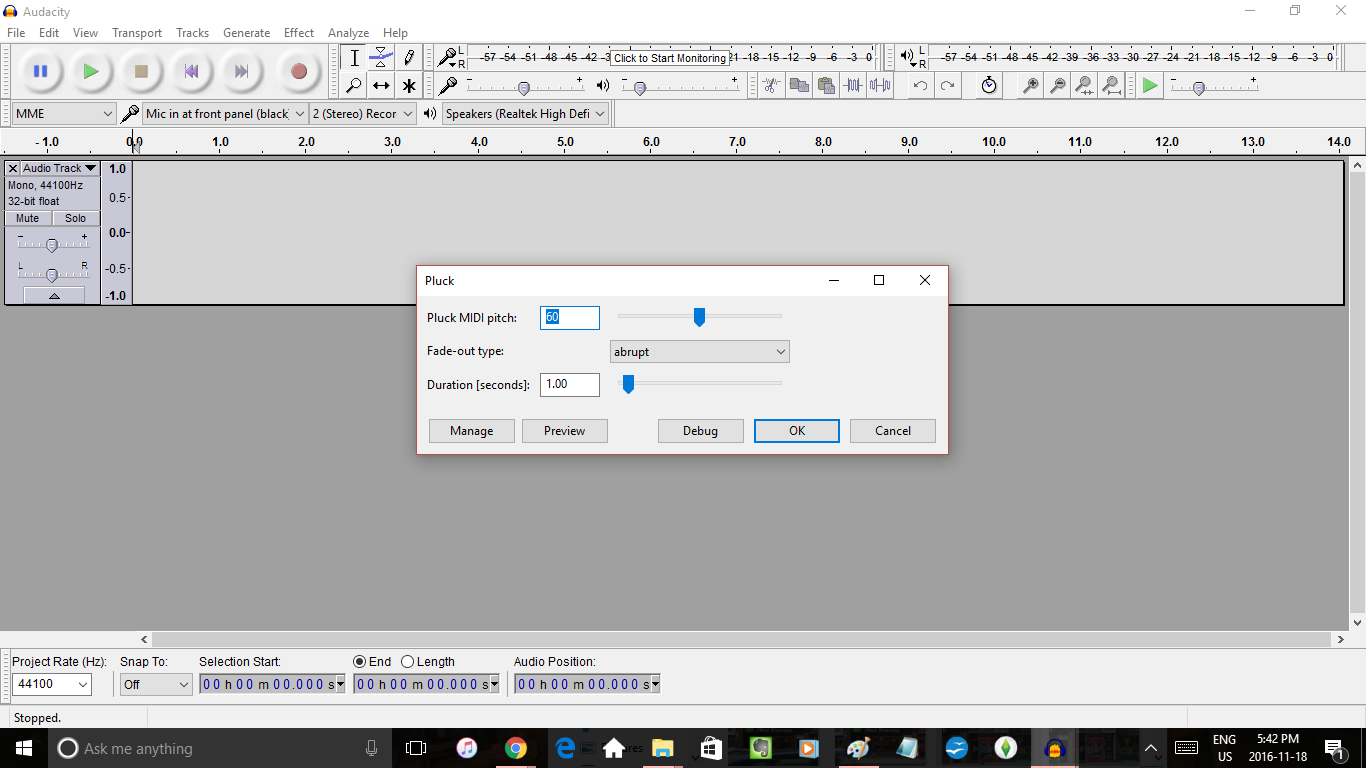Select the Selection (I-beam) tool
The image size is (1366, 768).
coord(354,58)
